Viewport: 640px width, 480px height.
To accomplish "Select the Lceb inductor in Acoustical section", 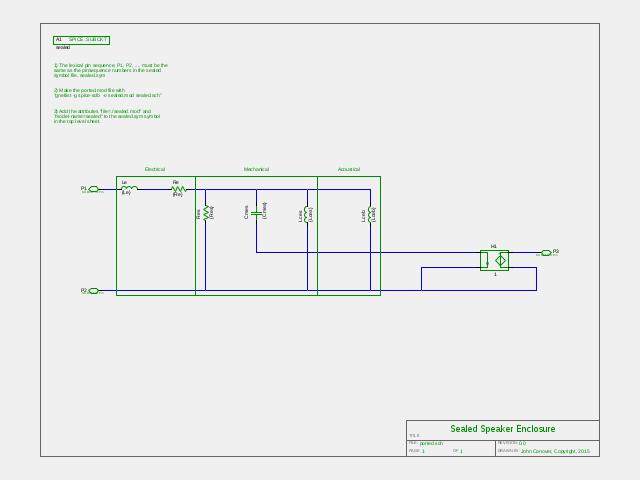I will point(370,215).
